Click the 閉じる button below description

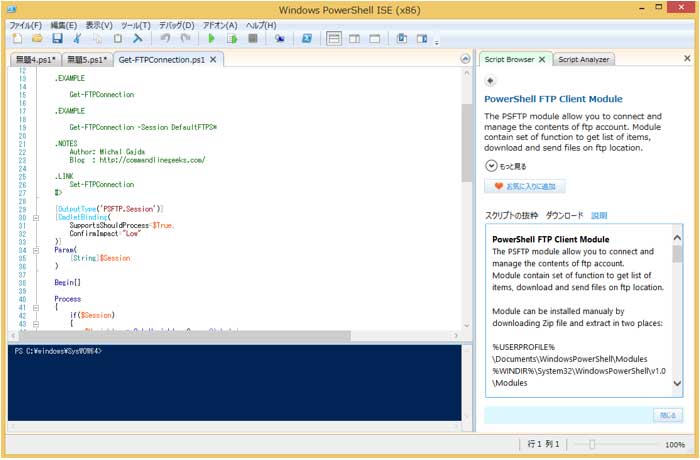click(668, 415)
